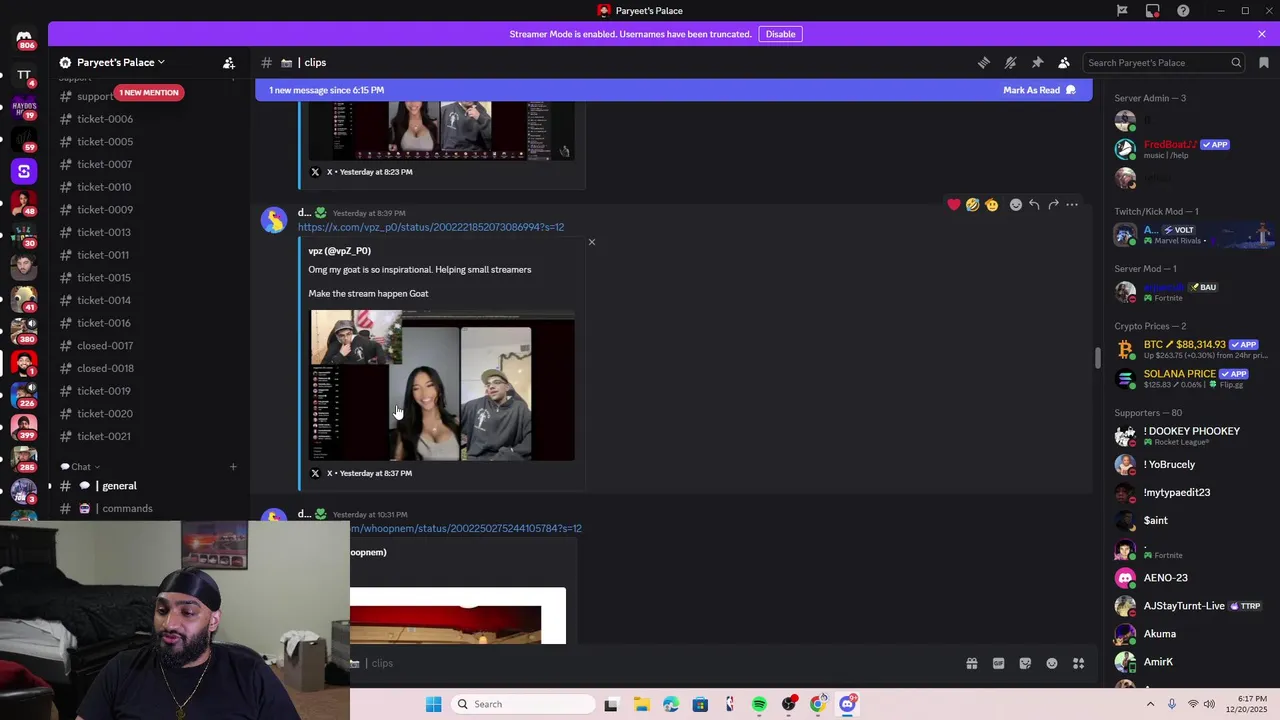
Task: Open File Explorer from the taskbar
Action: 641,704
